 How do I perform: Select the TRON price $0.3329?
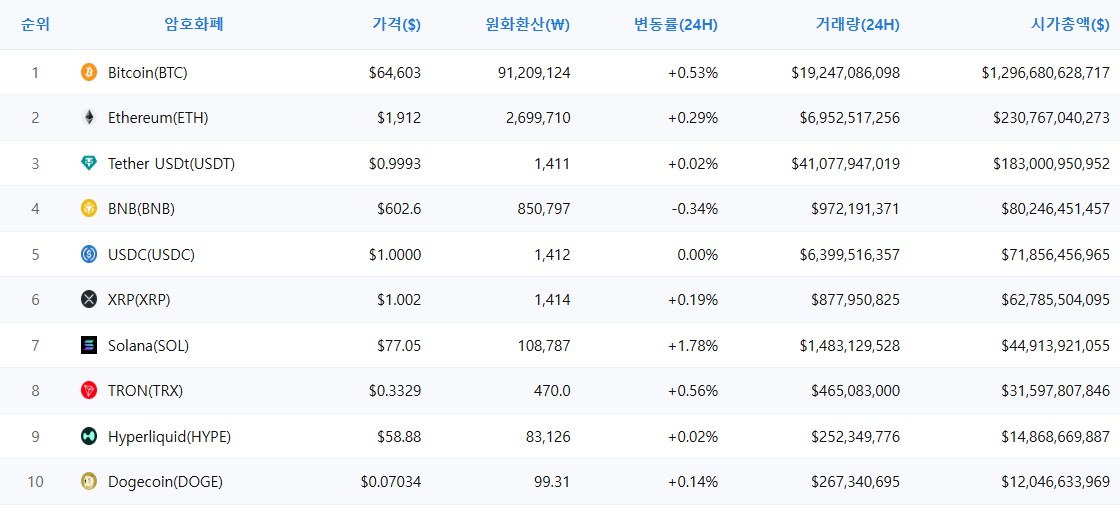pyautogui.click(x=395, y=391)
